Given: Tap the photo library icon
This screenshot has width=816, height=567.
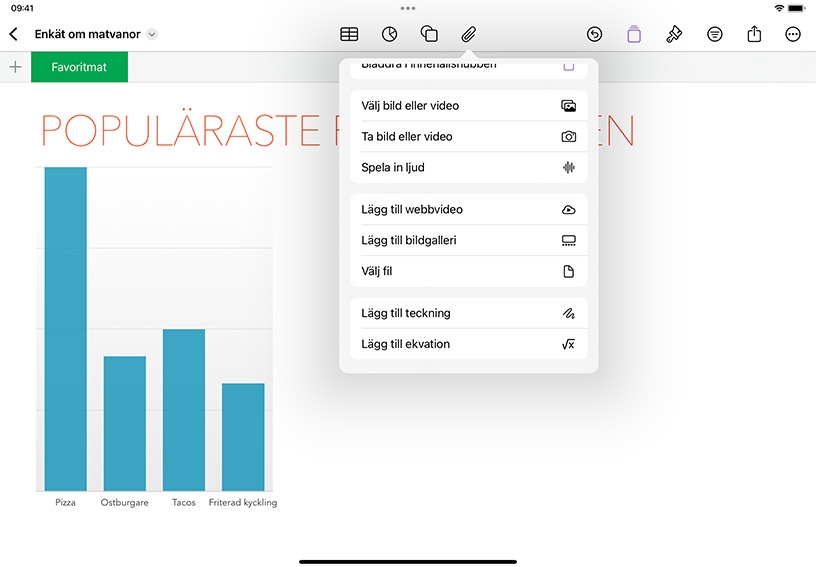Looking at the screenshot, I should point(568,106).
